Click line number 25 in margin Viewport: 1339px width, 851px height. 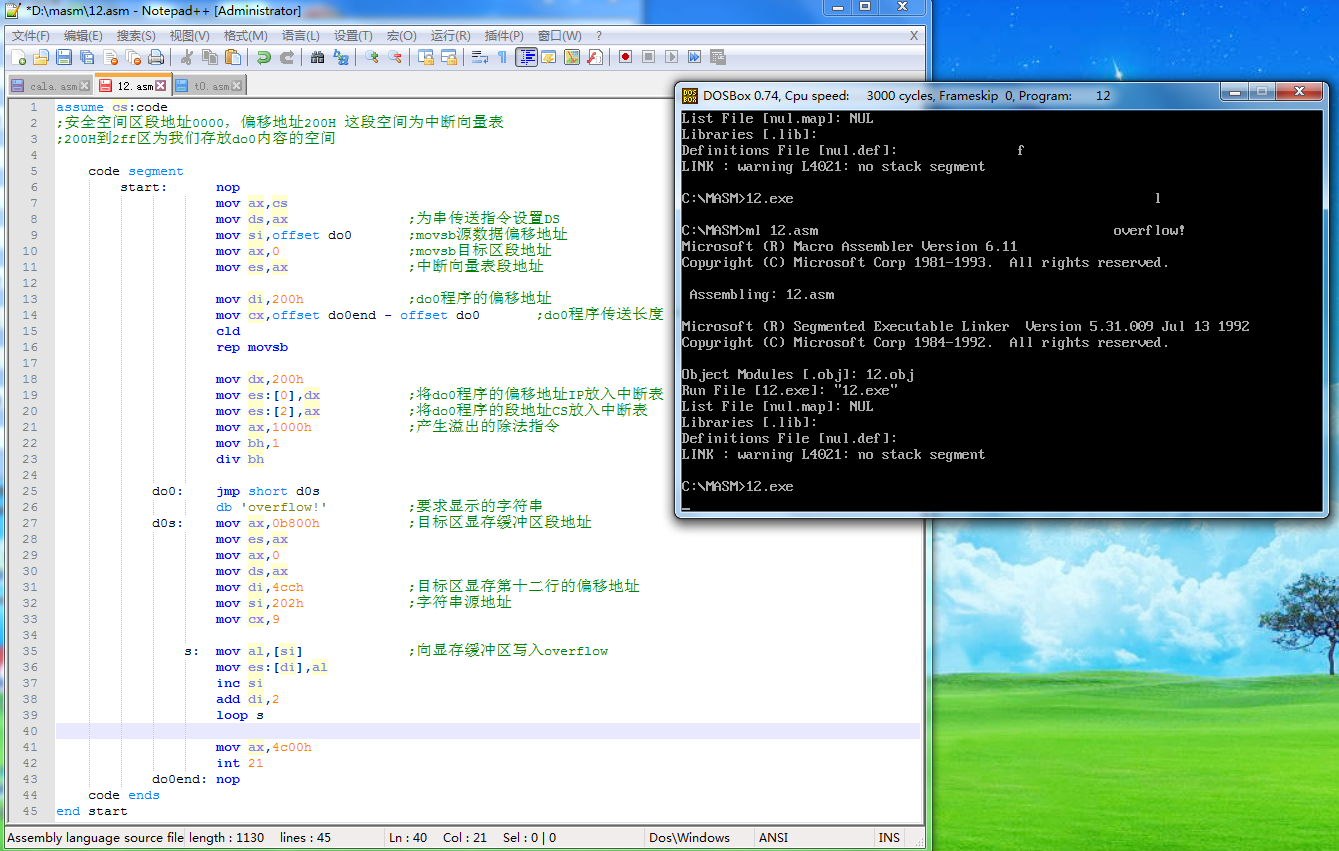pyautogui.click(x=30, y=491)
